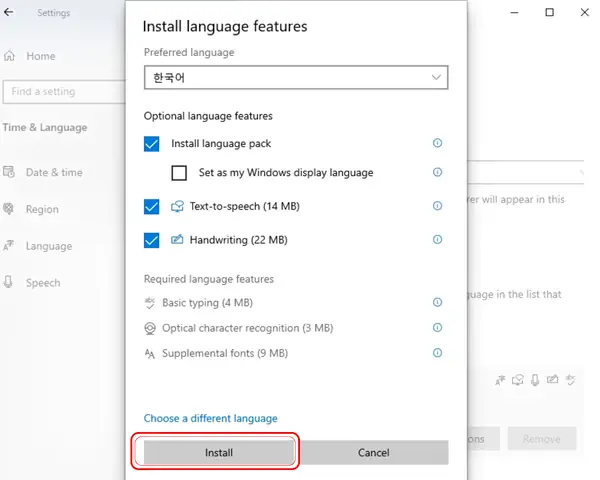This screenshot has width=600, height=480.
Task: Show info about Handwriting feature
Action: [x=437, y=240]
